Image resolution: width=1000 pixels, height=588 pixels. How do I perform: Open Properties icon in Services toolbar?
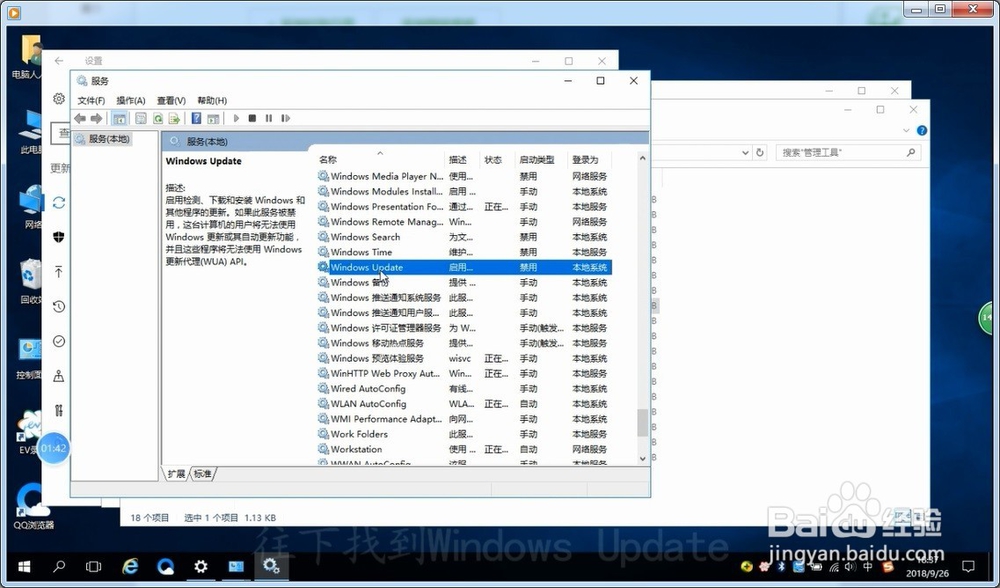[141, 119]
